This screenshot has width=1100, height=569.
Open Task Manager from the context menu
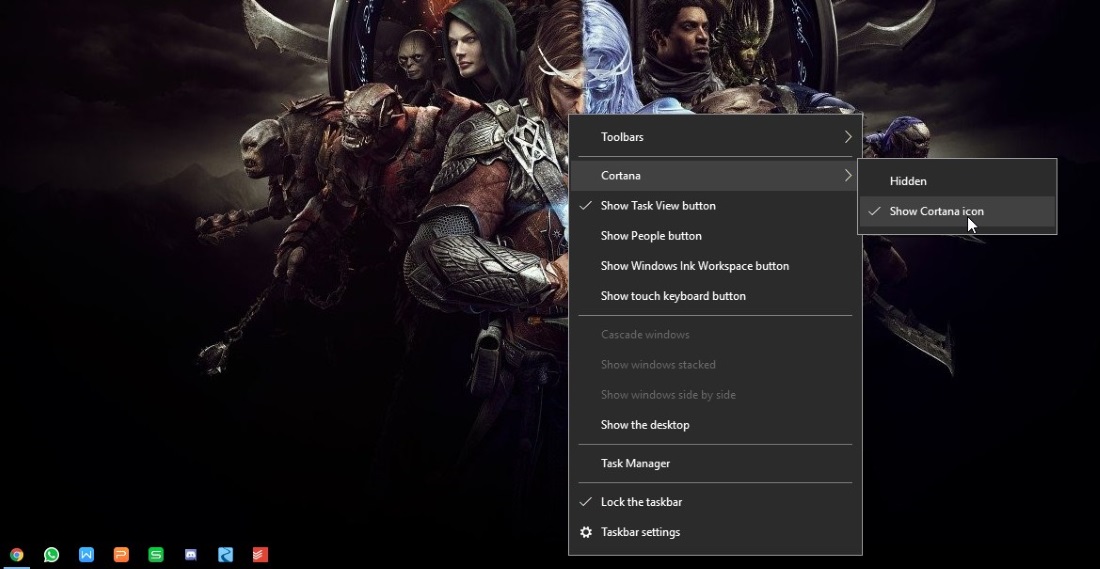(x=715, y=463)
